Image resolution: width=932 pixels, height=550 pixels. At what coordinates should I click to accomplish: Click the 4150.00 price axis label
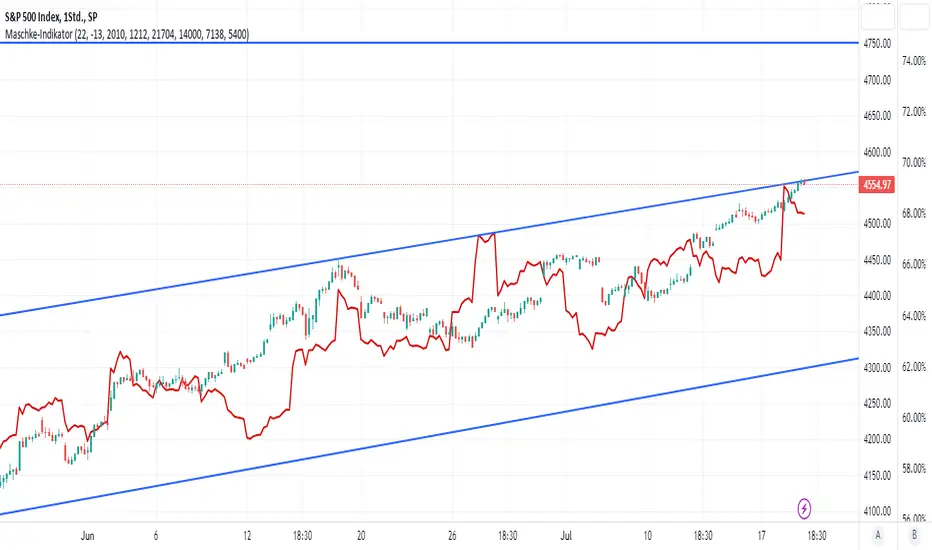(877, 475)
